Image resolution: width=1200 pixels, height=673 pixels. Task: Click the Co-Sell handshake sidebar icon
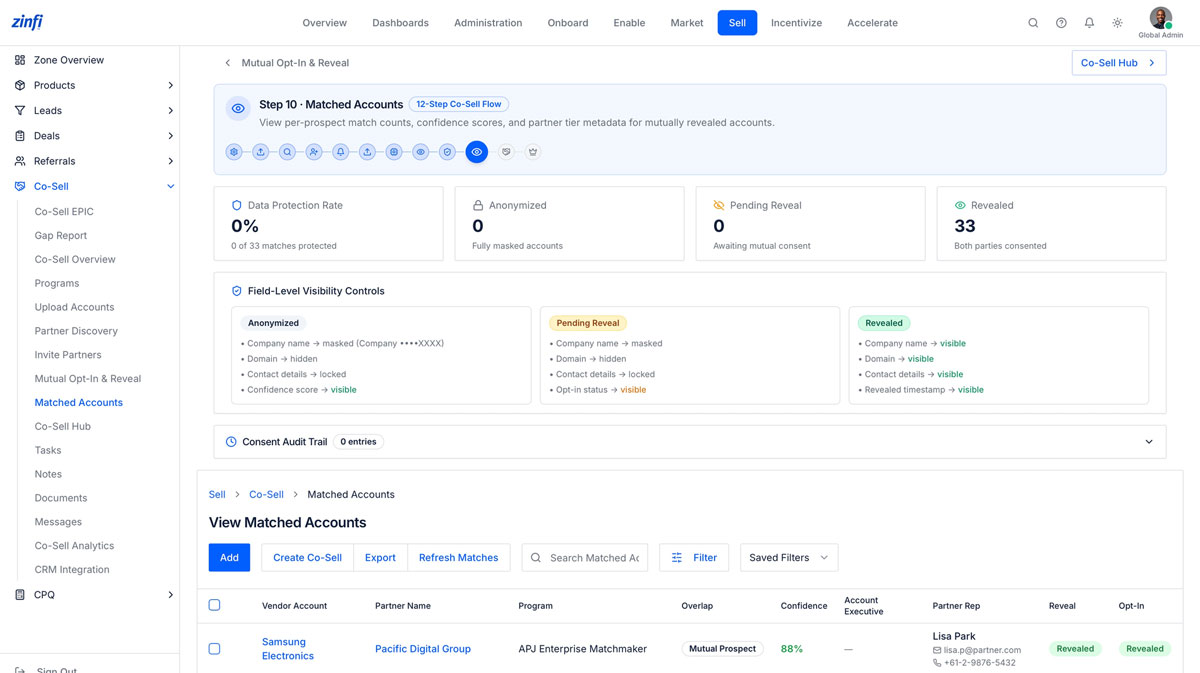(20, 186)
